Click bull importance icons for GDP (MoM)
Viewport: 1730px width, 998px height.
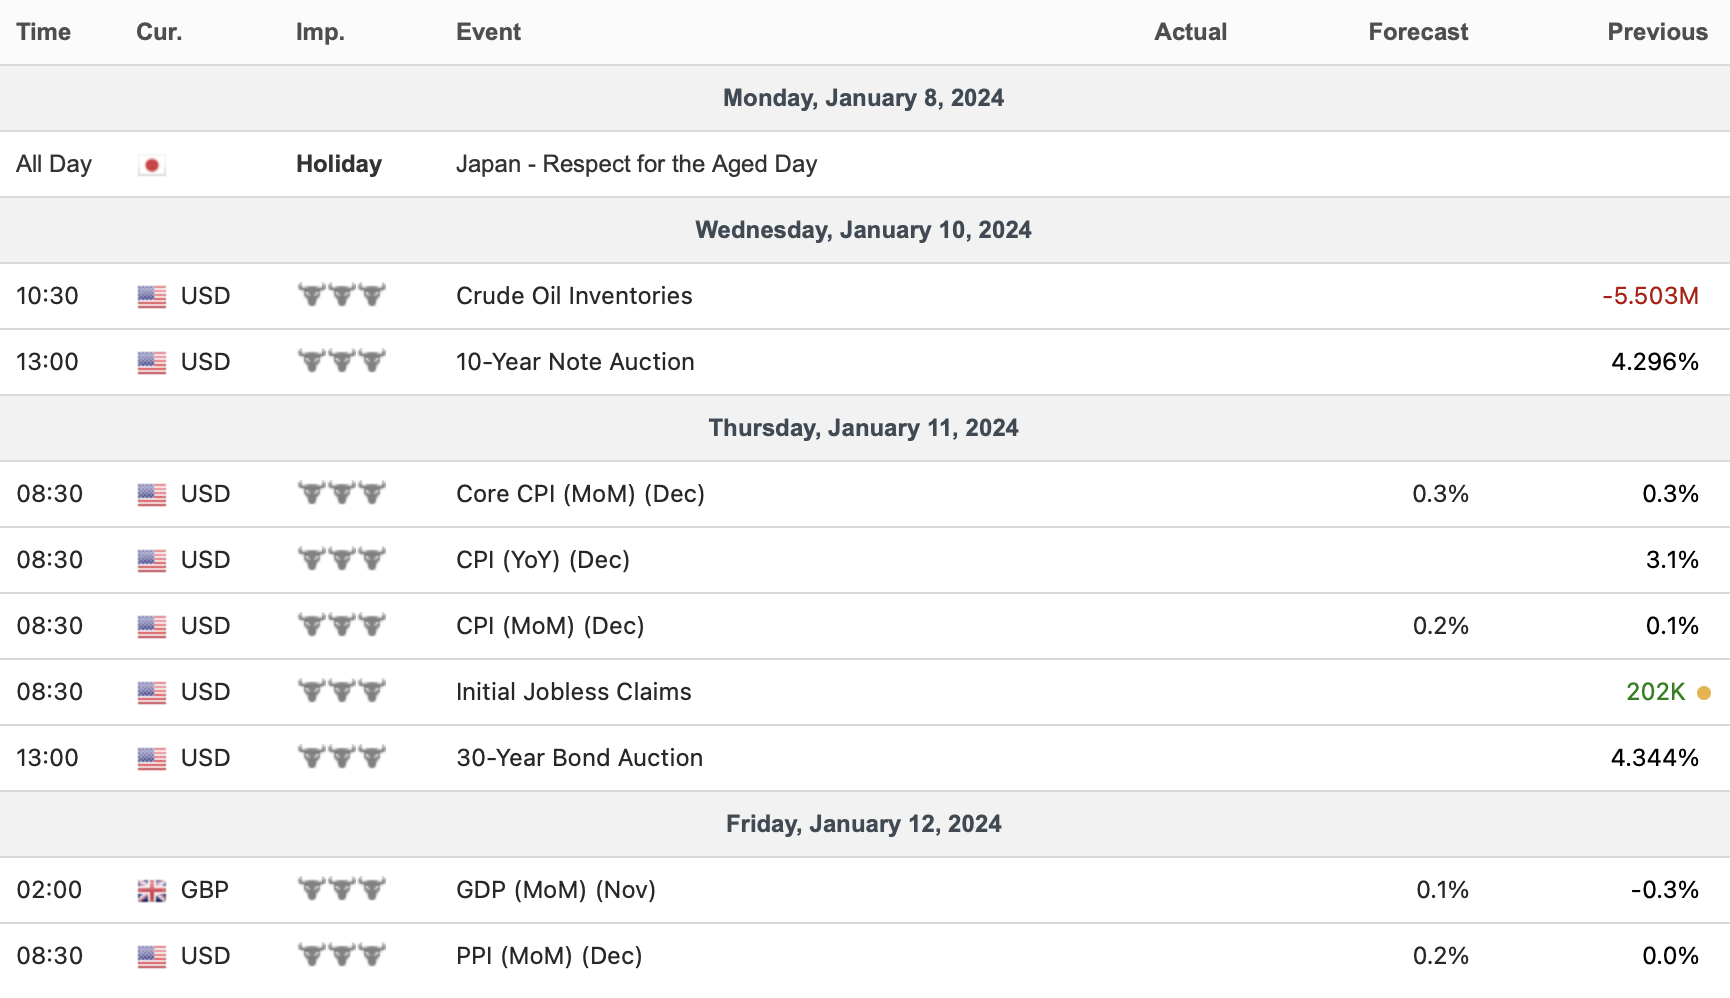341,890
